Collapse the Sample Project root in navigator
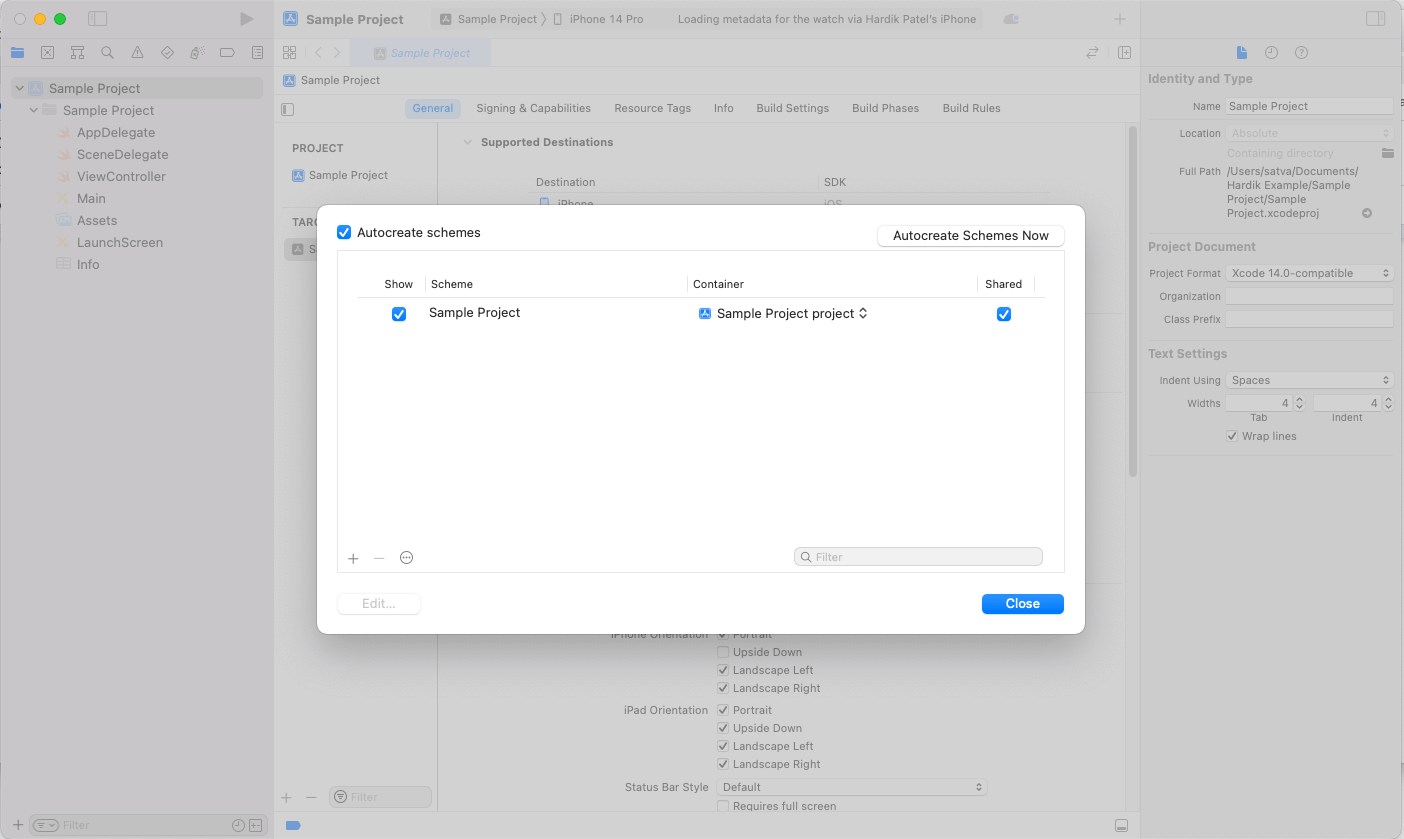The height and width of the screenshot is (839, 1404). click(x=19, y=88)
